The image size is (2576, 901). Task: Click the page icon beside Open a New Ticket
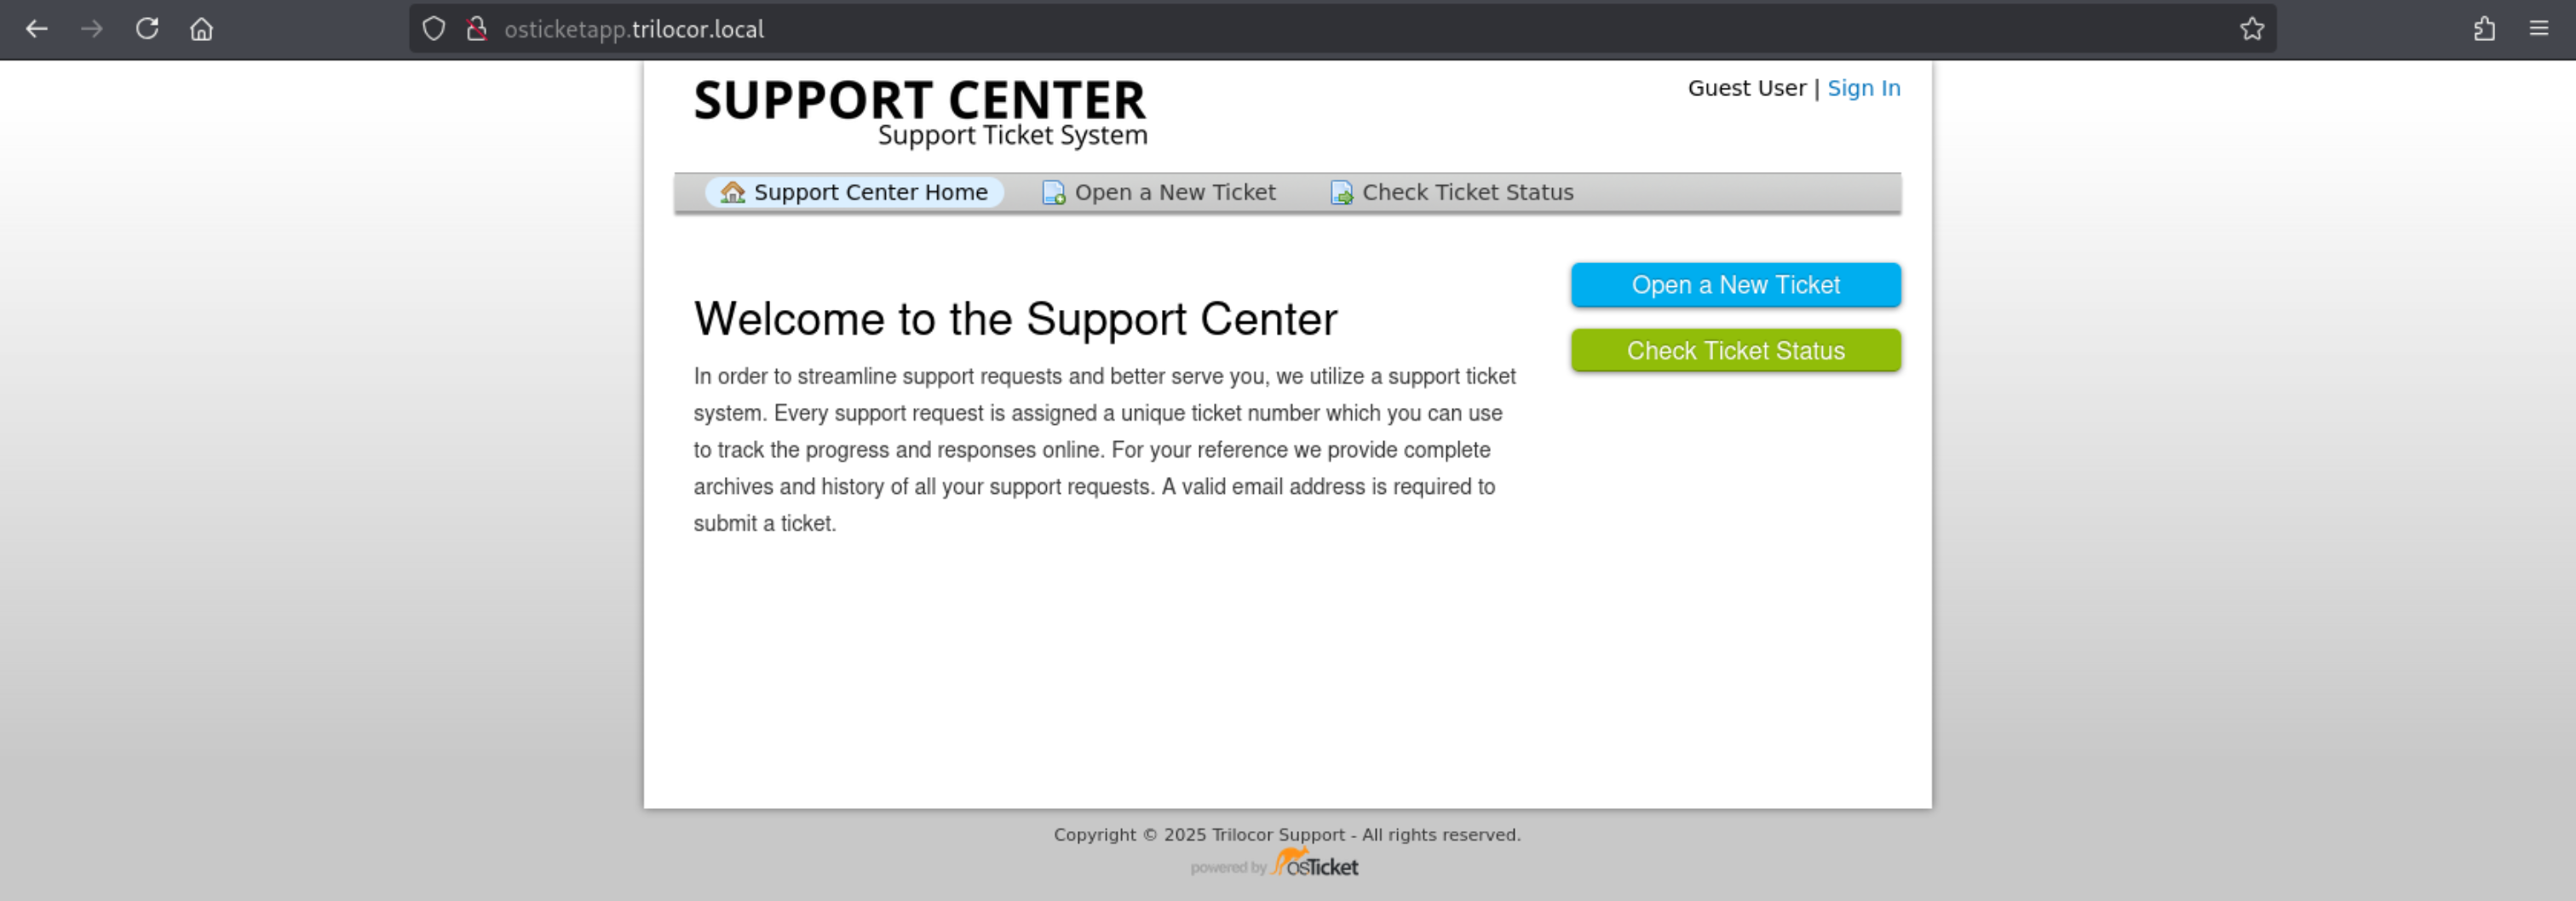click(1053, 192)
